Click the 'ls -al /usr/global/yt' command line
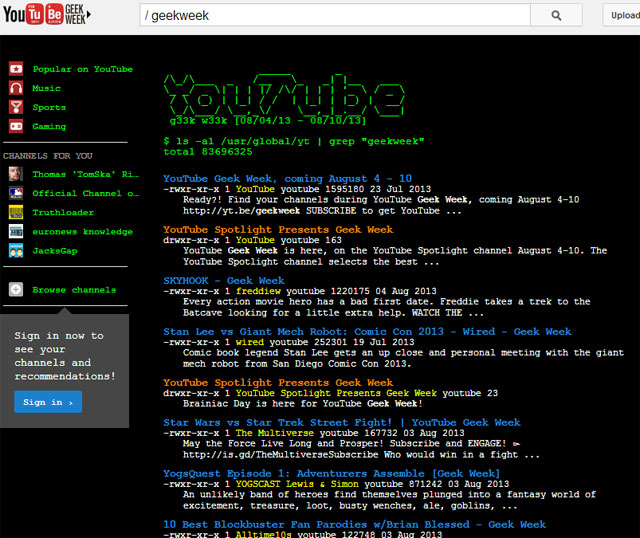640x538 pixels. 294,141
